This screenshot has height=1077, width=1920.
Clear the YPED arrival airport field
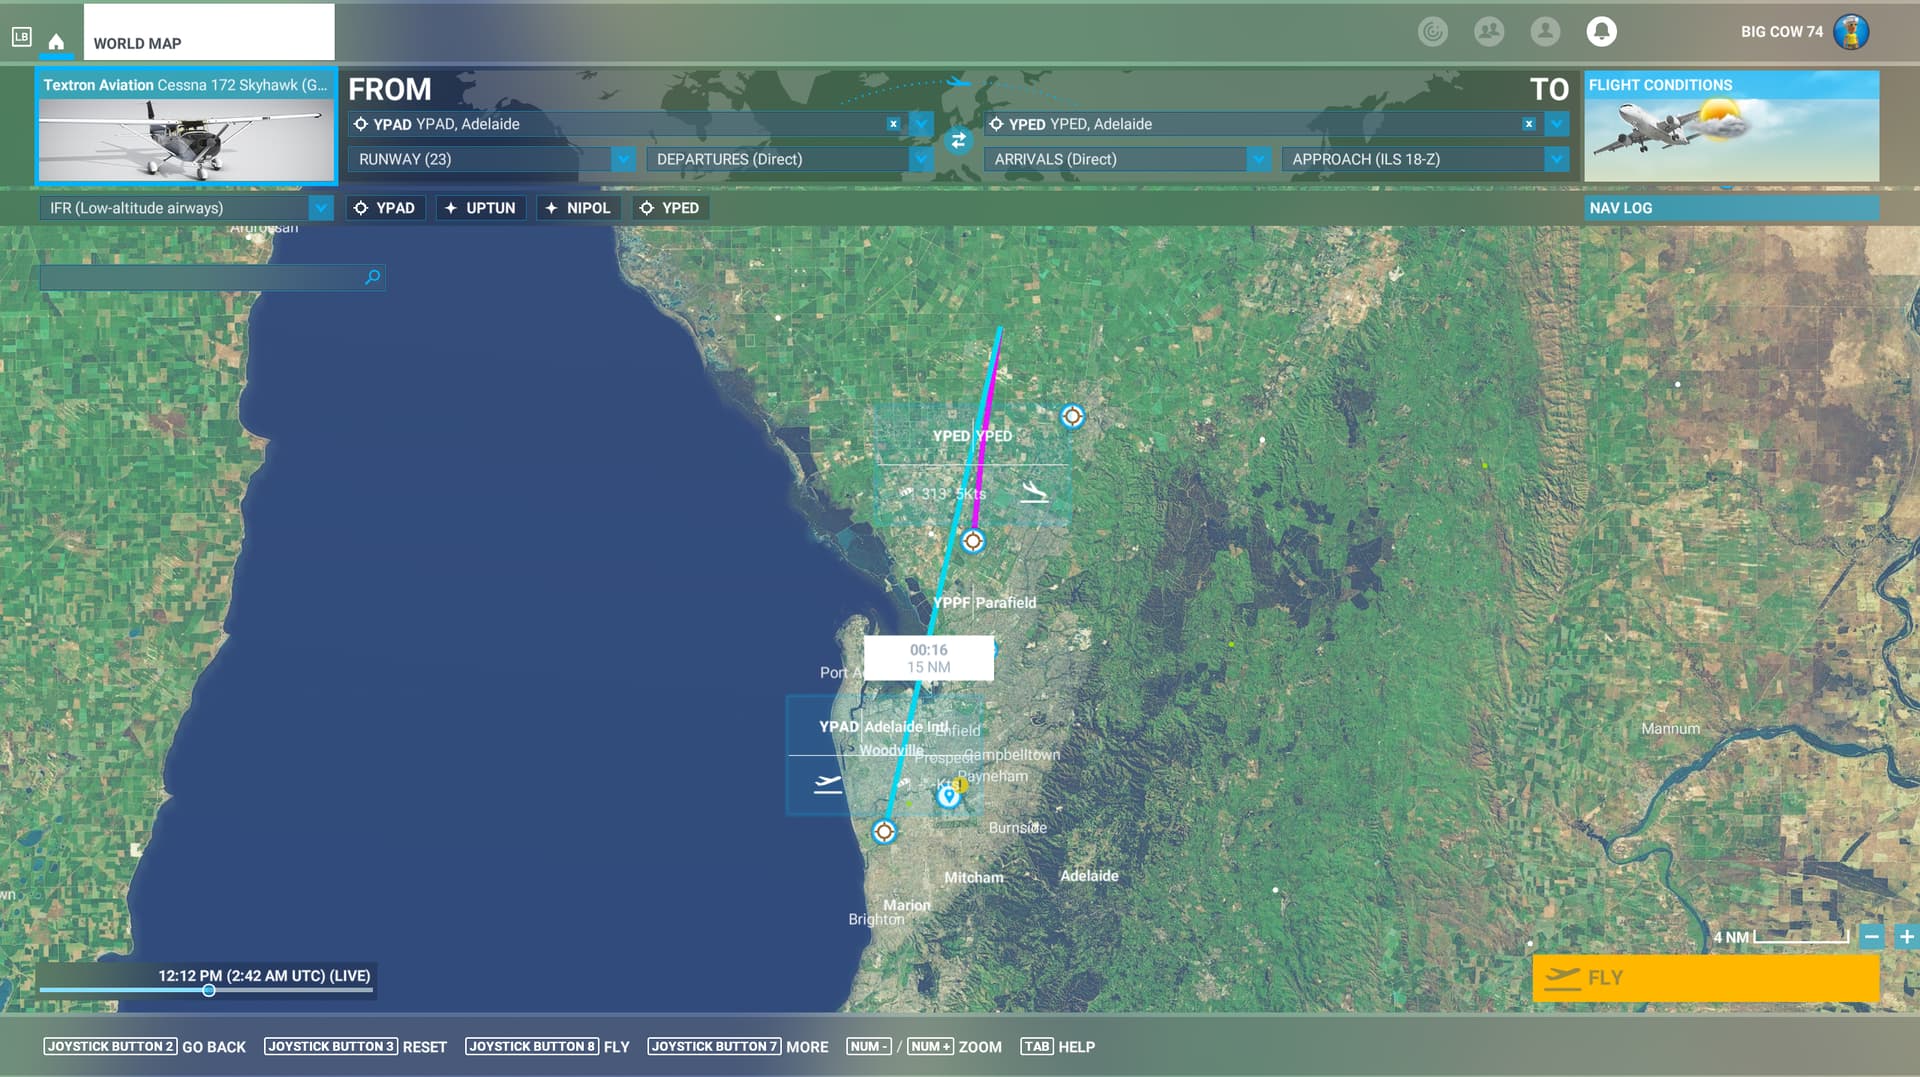pyautogui.click(x=1528, y=124)
